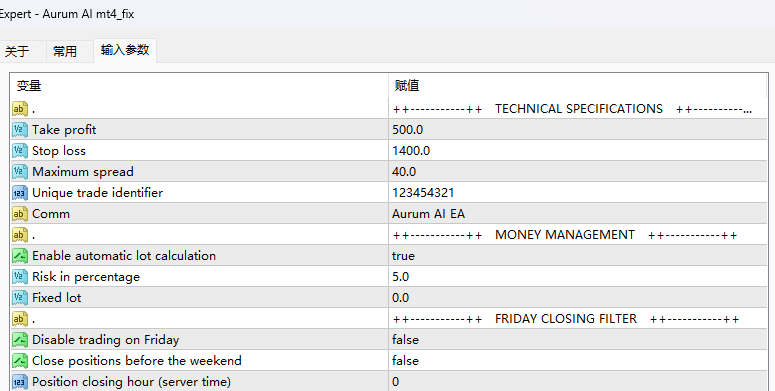Screen dimensions: 775x391
Task: Open the 常用 tab
Action: pyautogui.click(x=65, y=51)
